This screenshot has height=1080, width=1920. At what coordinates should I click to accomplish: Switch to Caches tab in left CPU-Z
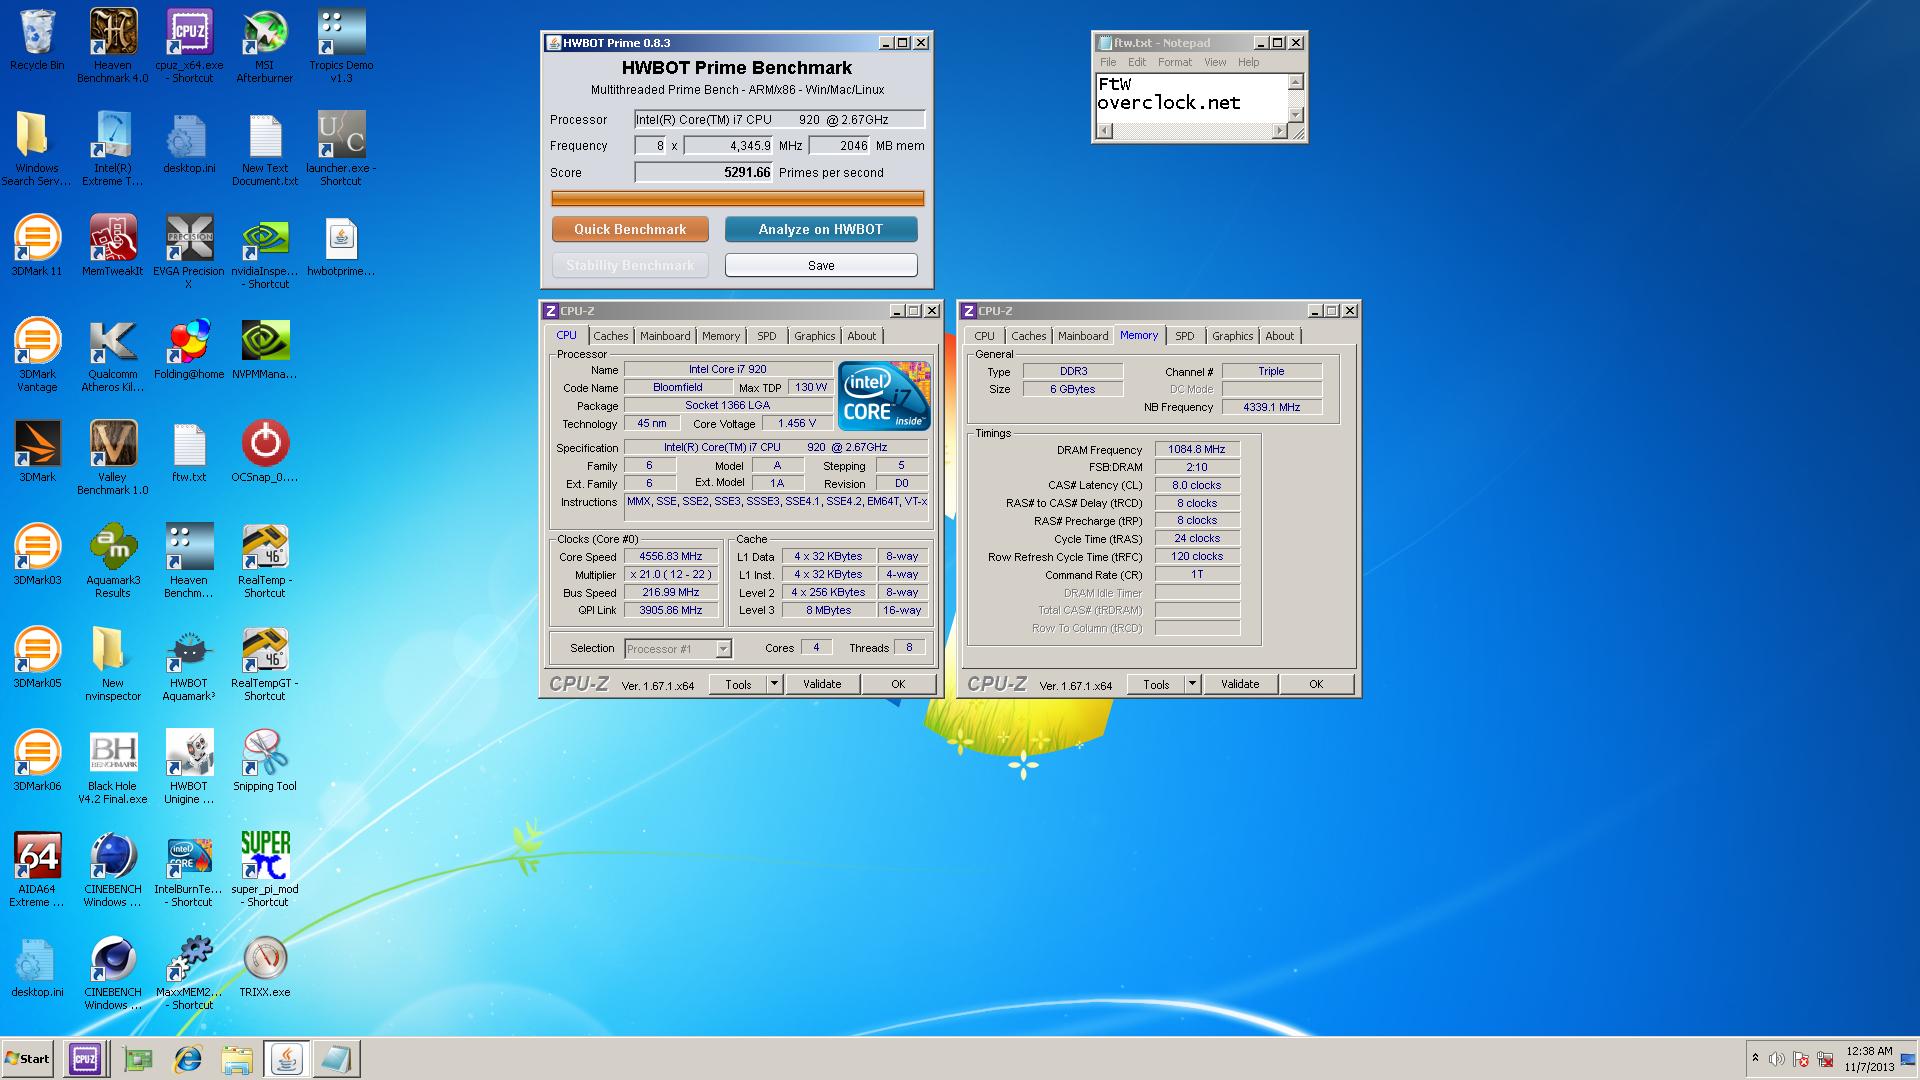(x=610, y=336)
